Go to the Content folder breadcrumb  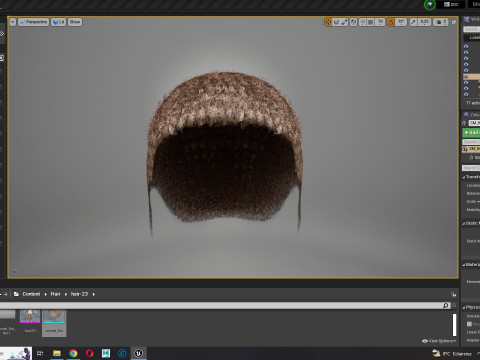[x=31, y=294]
